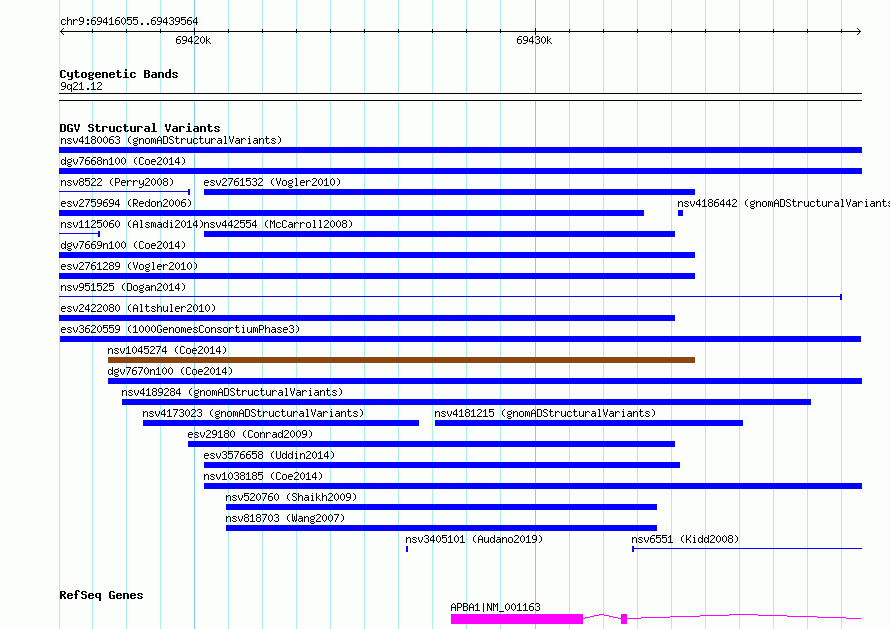The width and height of the screenshot is (890, 629).
Task: Select the 9q21.12 cytogenetic band label
Action: click(x=81, y=86)
